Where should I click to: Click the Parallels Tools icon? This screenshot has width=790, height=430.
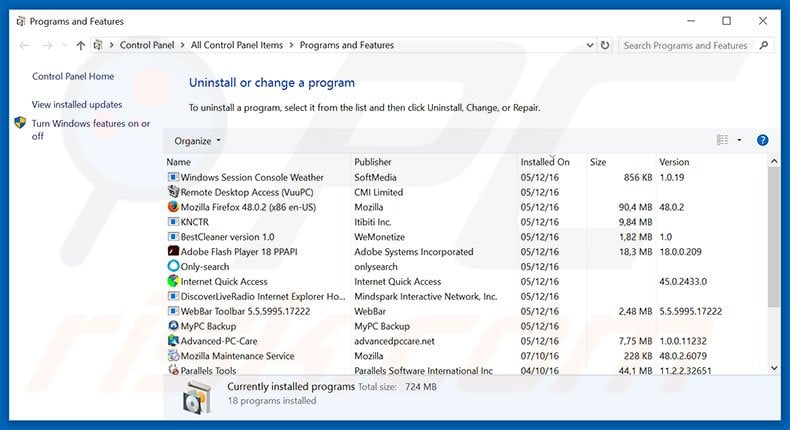pyautogui.click(x=173, y=370)
